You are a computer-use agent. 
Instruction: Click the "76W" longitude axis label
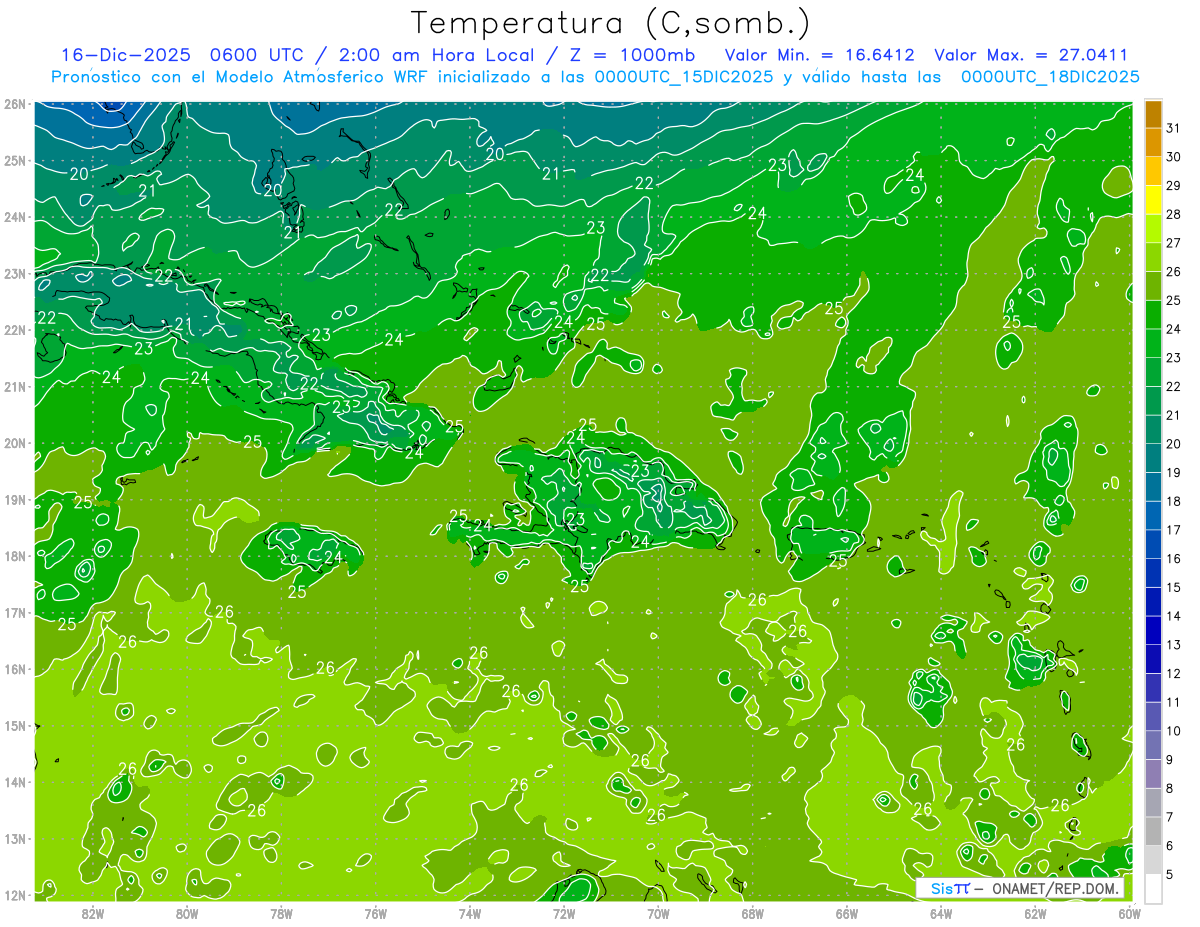click(x=375, y=913)
